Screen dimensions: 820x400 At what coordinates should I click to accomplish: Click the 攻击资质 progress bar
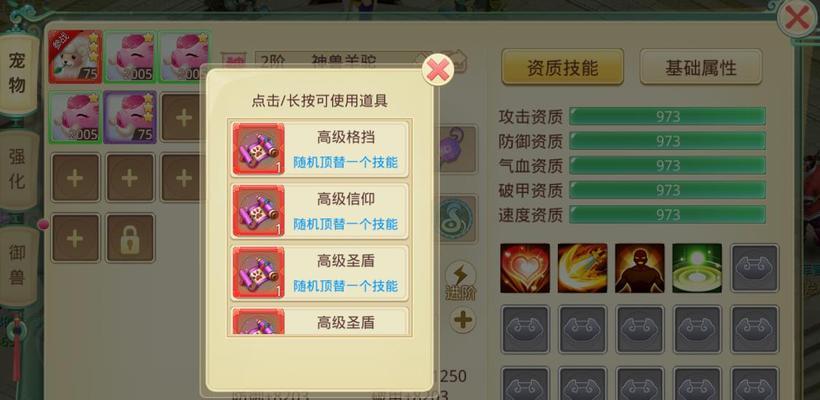click(x=667, y=116)
